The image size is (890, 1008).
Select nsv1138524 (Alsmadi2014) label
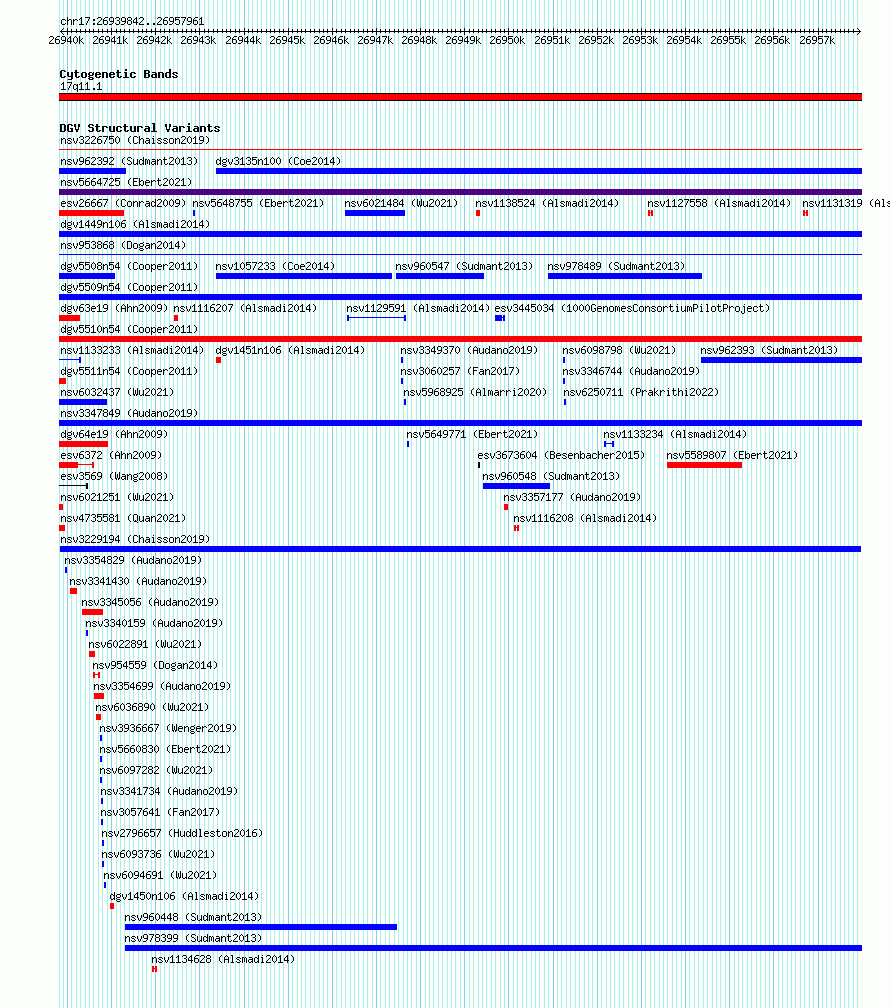pyautogui.click(x=547, y=203)
